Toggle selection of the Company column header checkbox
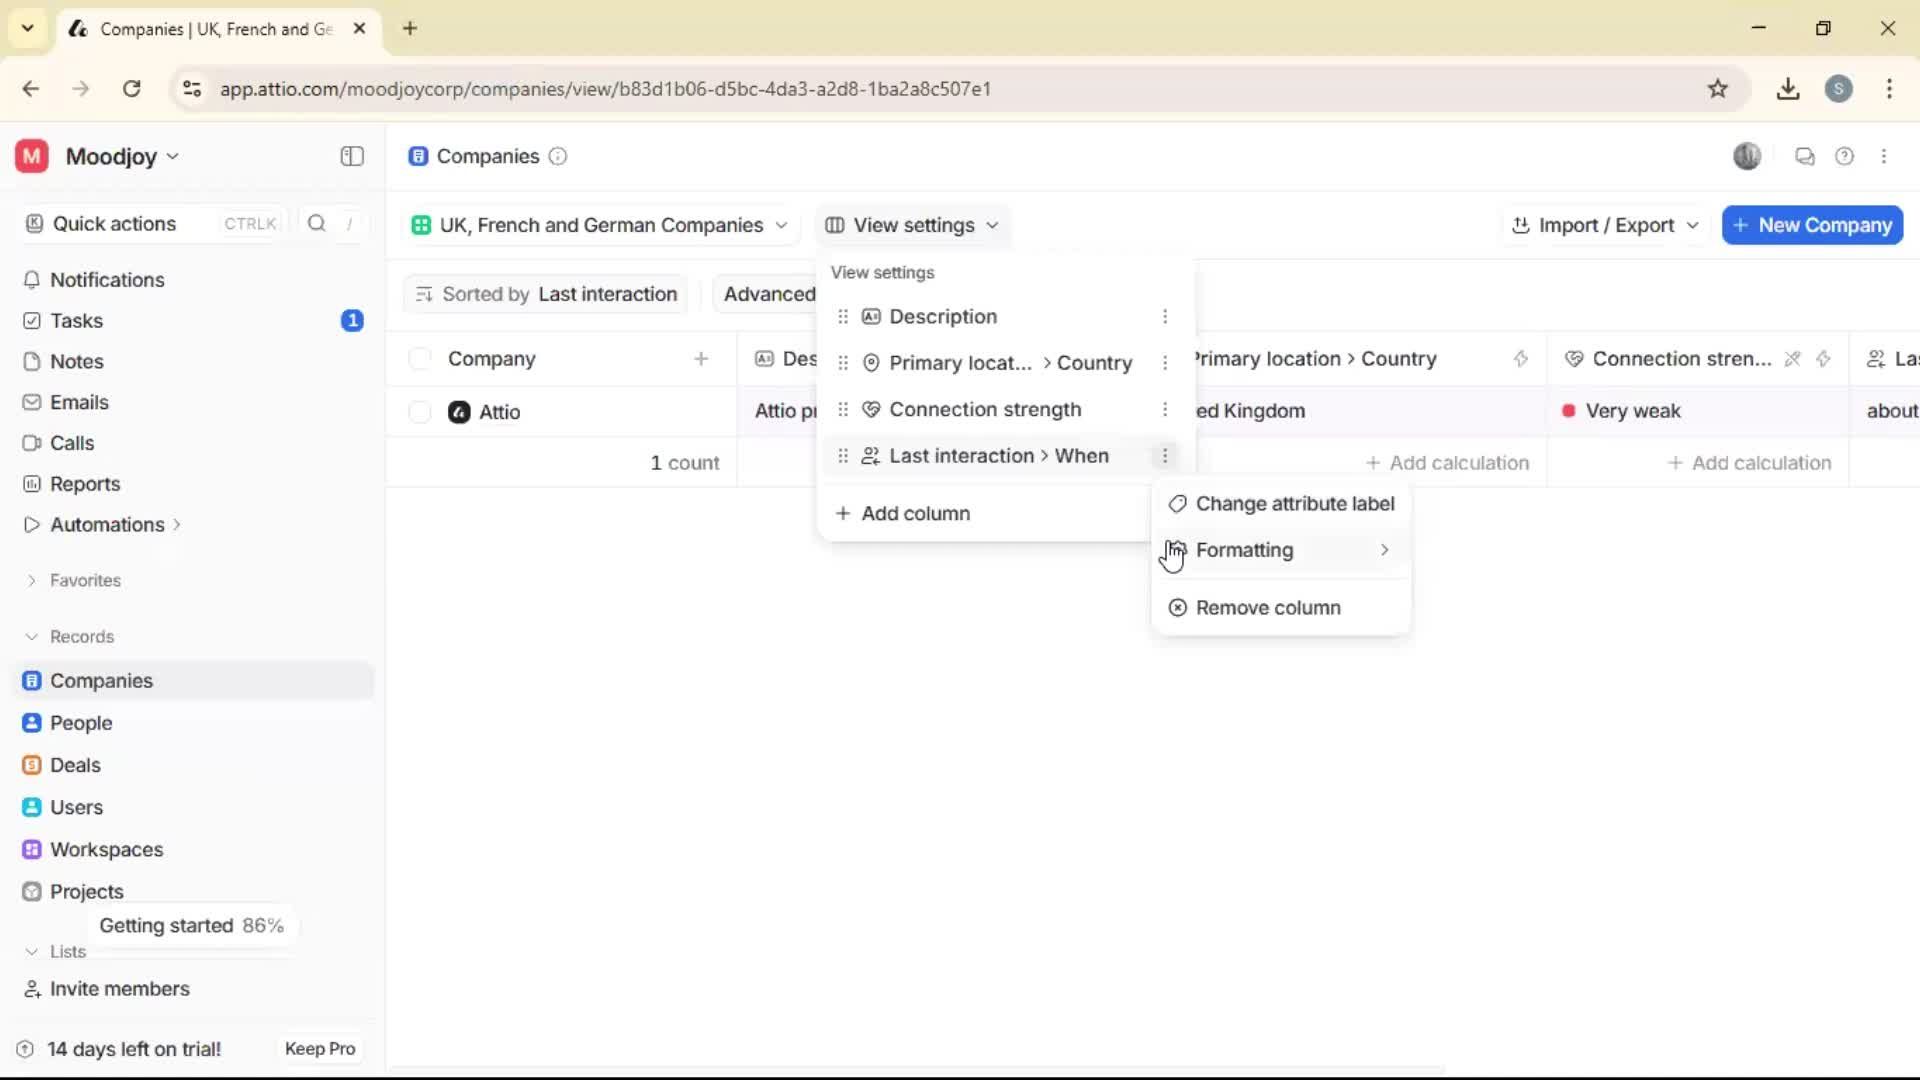The image size is (1920, 1080). [x=420, y=358]
